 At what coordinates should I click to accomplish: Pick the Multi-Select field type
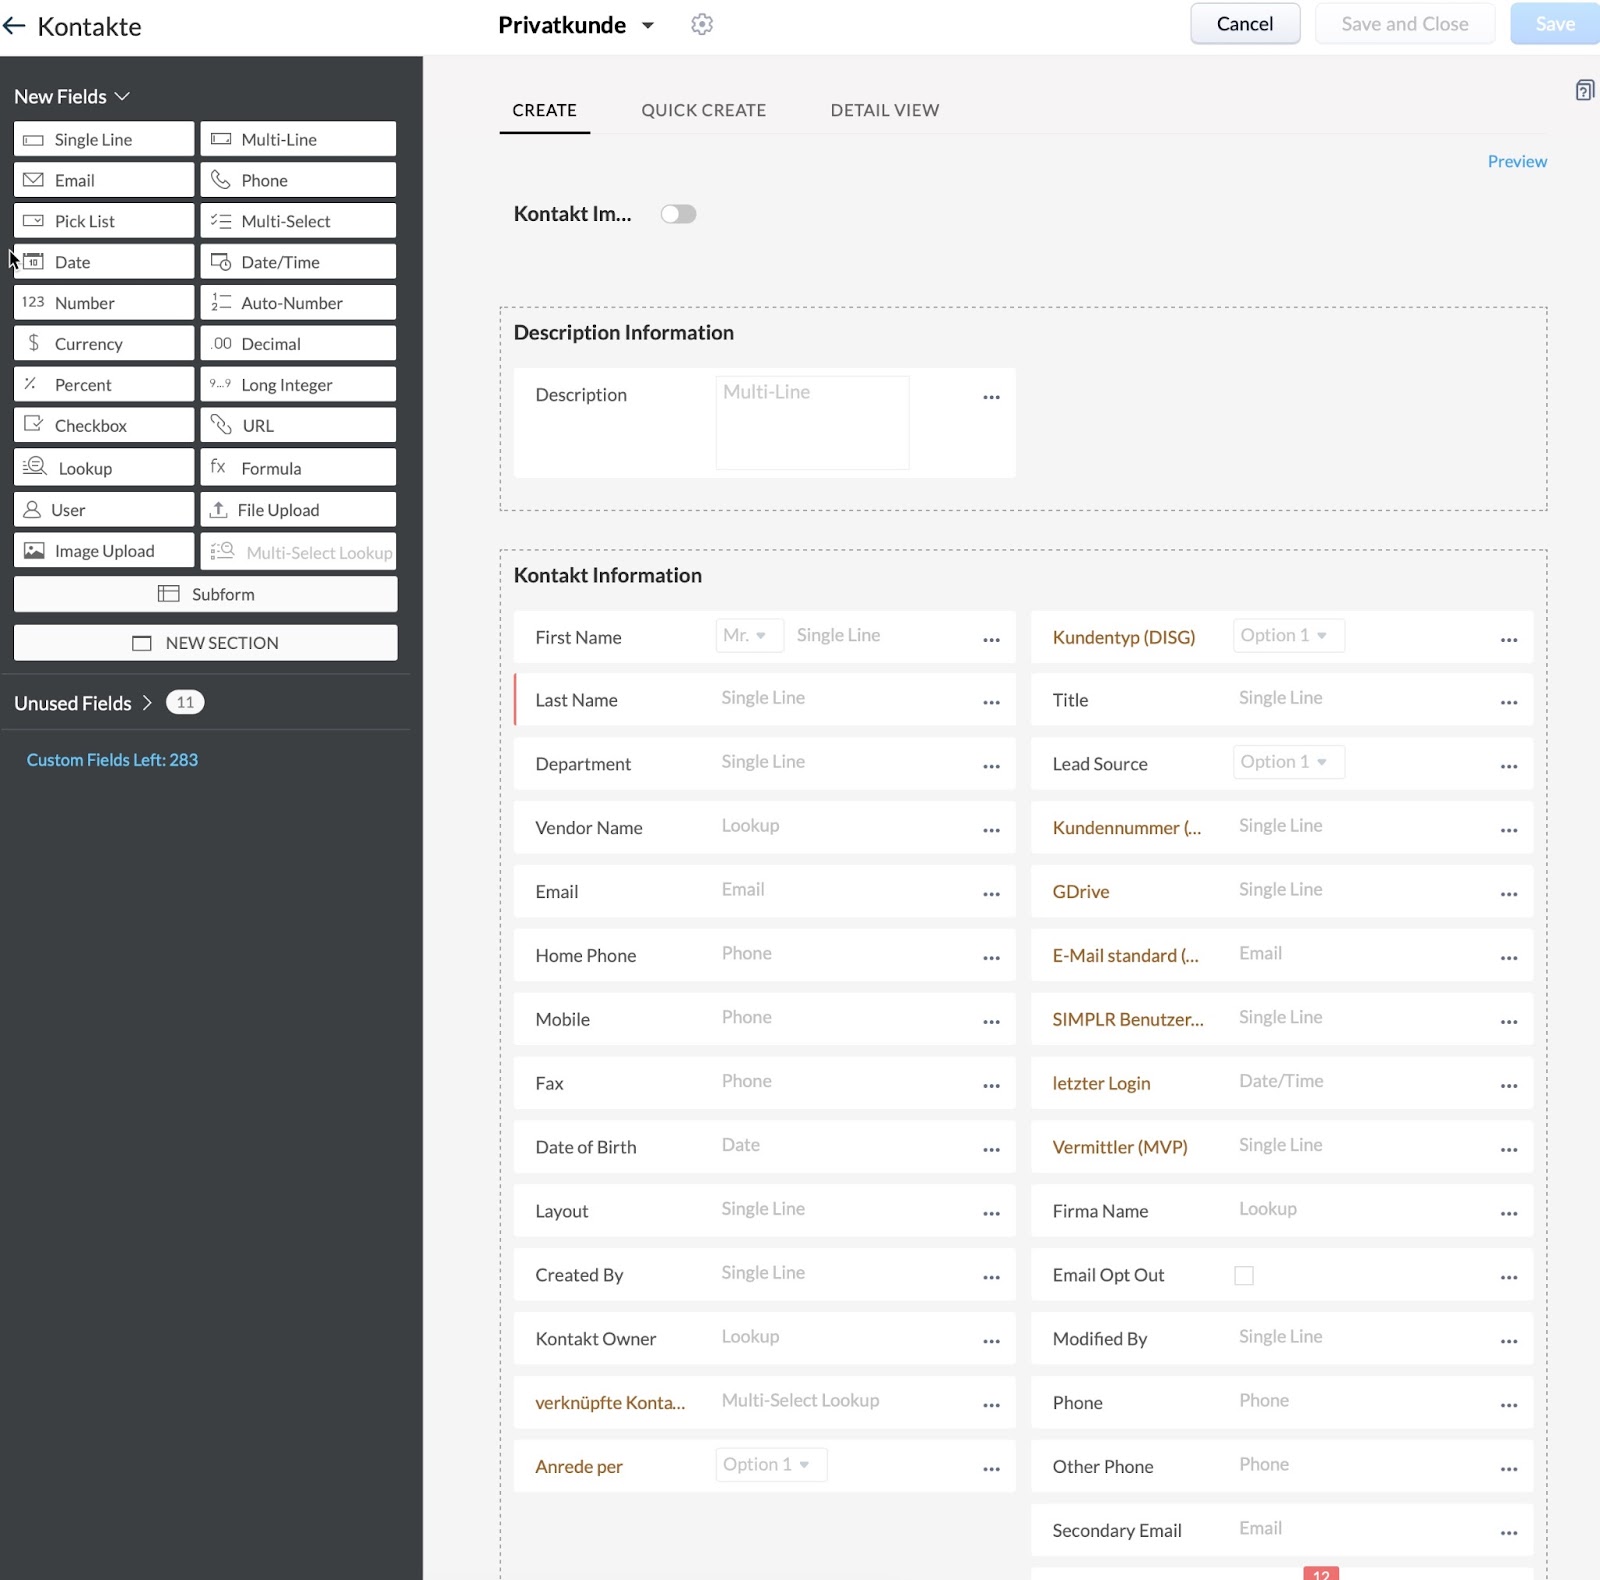pyautogui.click(x=298, y=221)
